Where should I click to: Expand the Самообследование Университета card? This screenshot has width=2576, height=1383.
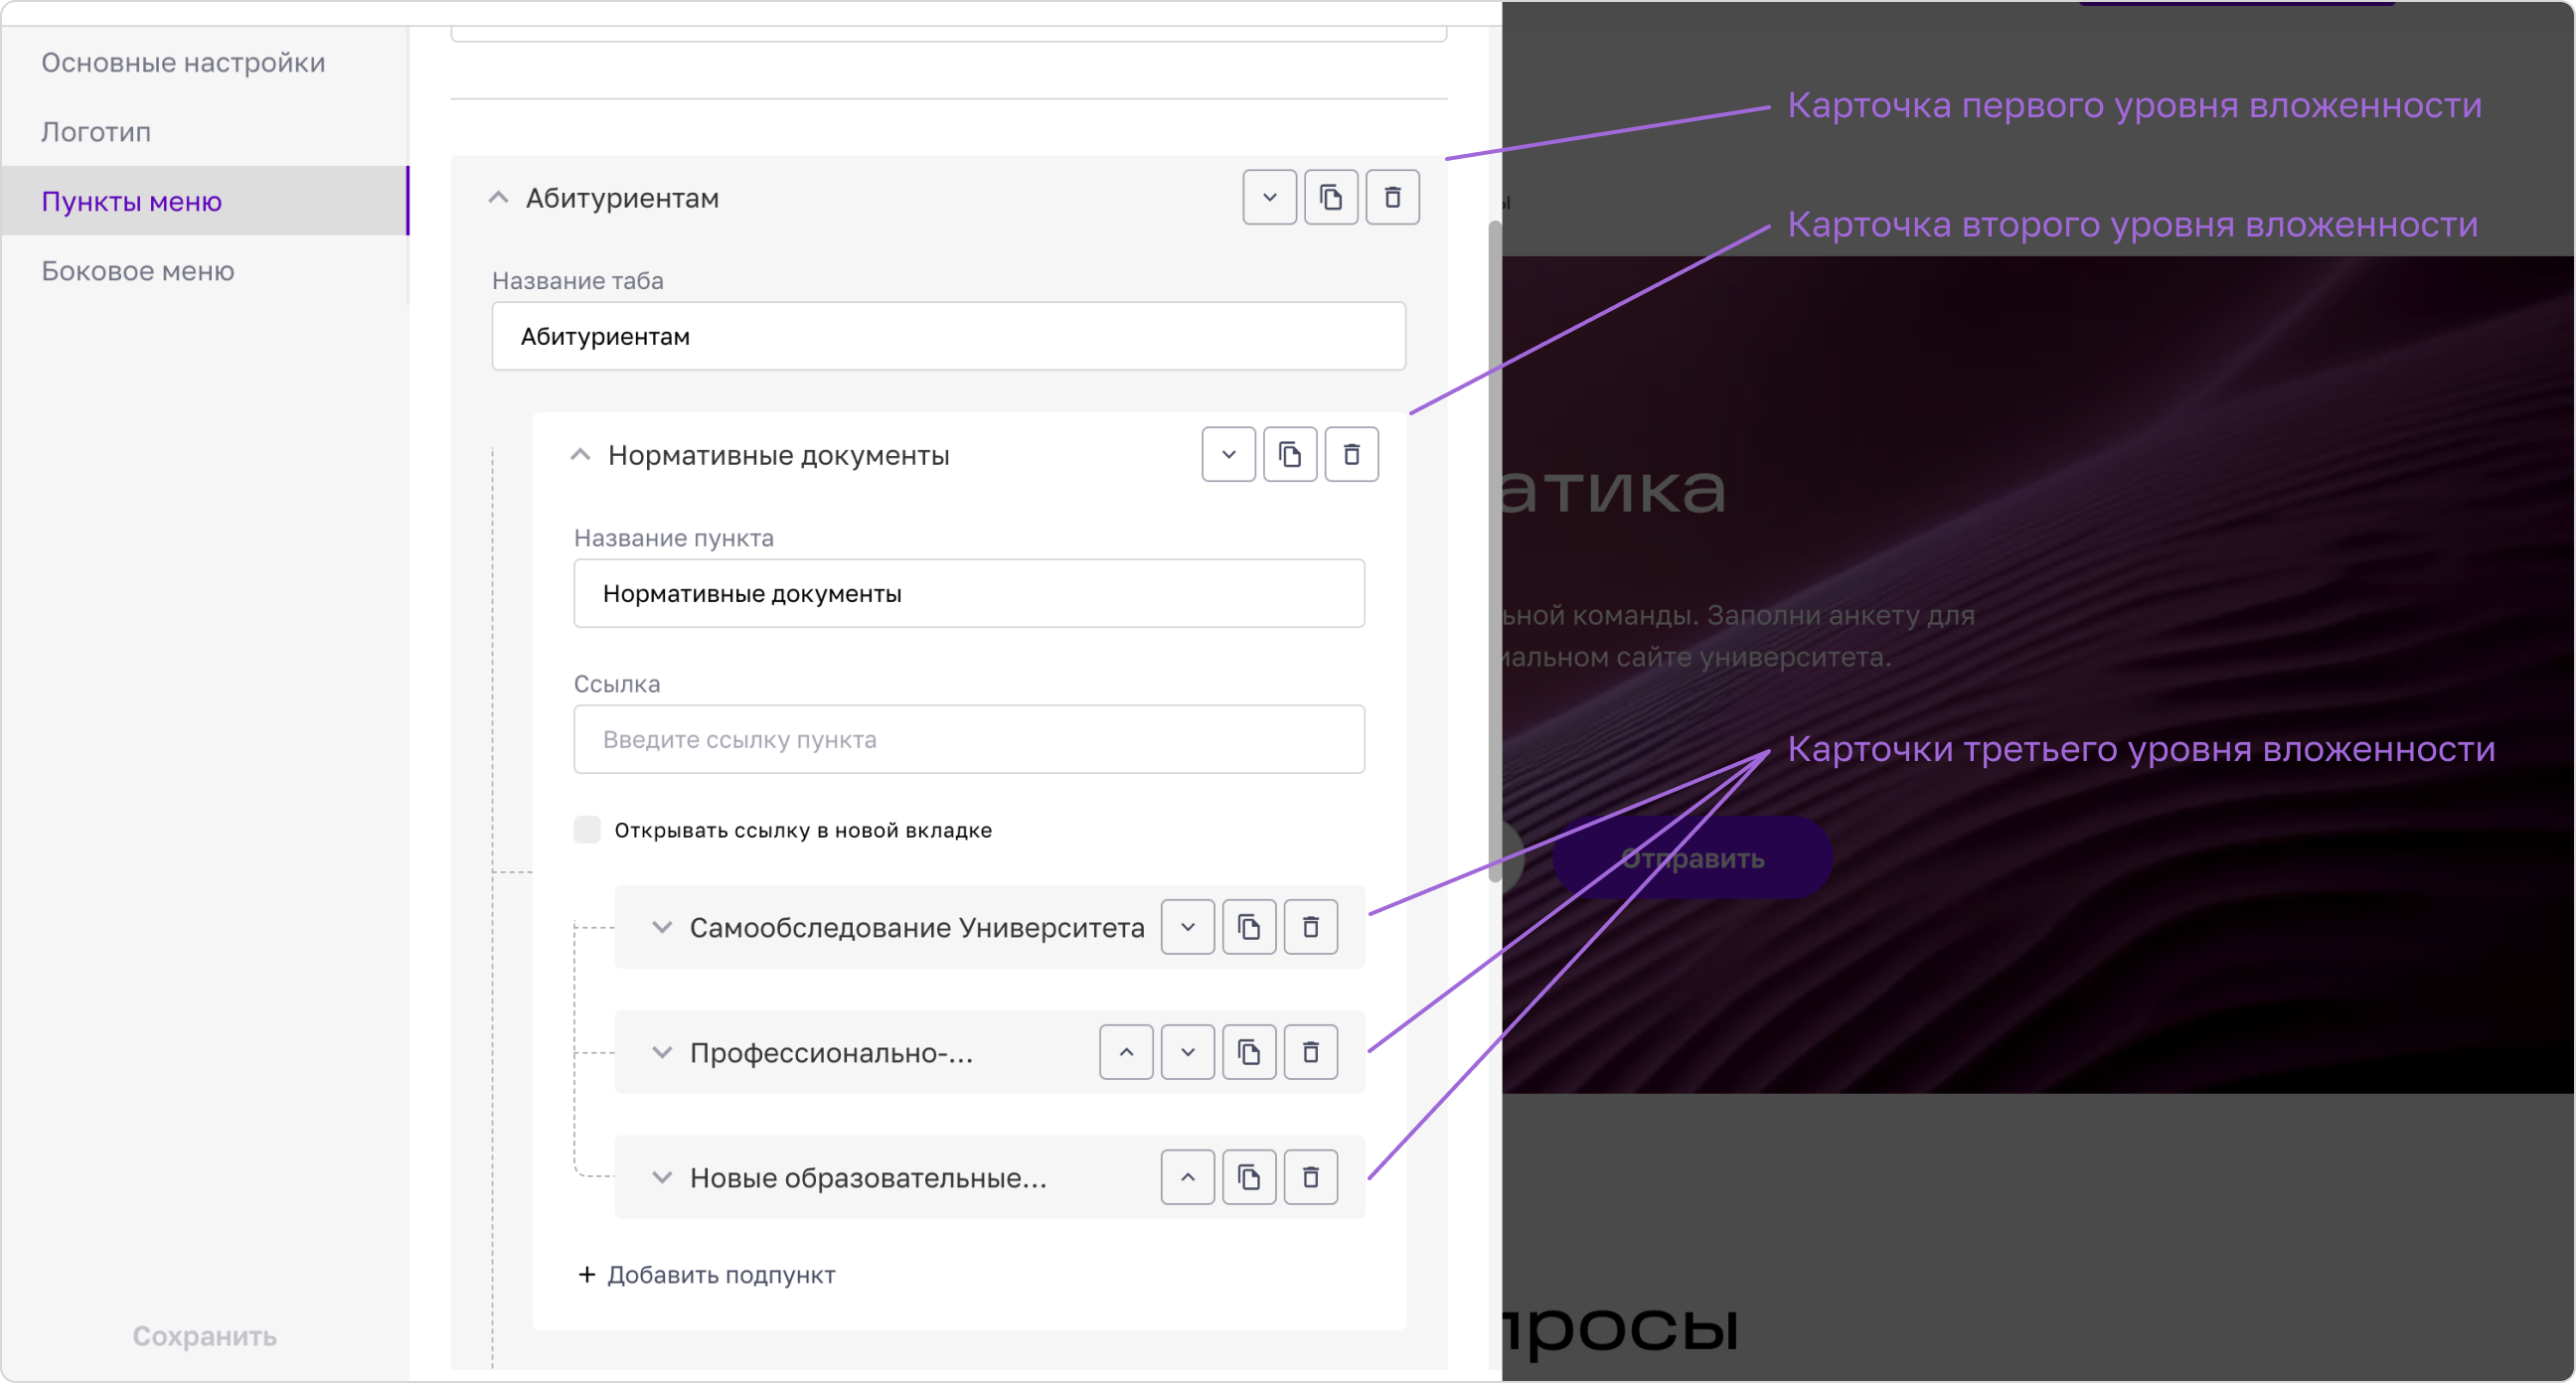coord(662,927)
